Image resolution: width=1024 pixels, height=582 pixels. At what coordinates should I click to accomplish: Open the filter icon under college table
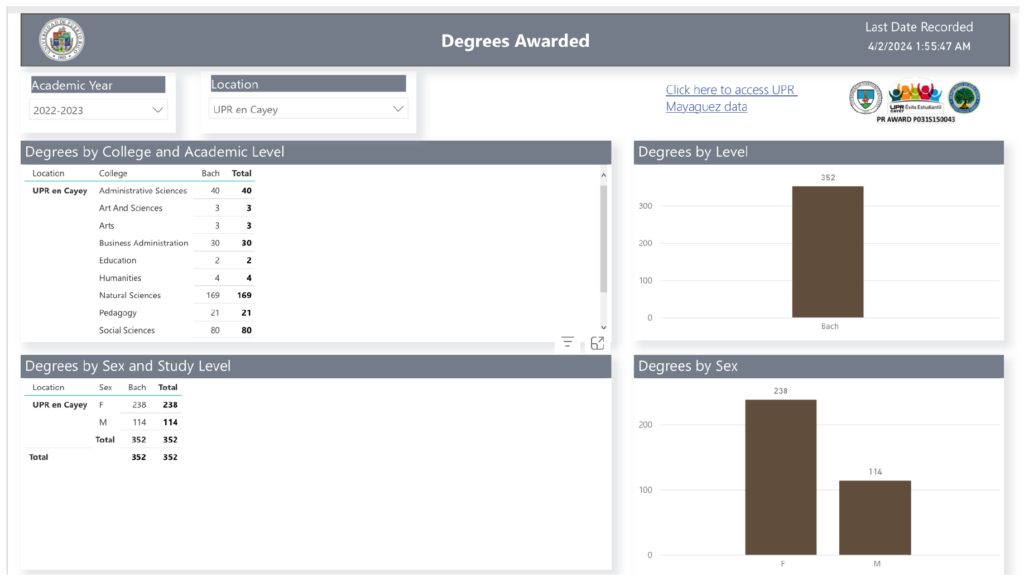(x=568, y=343)
